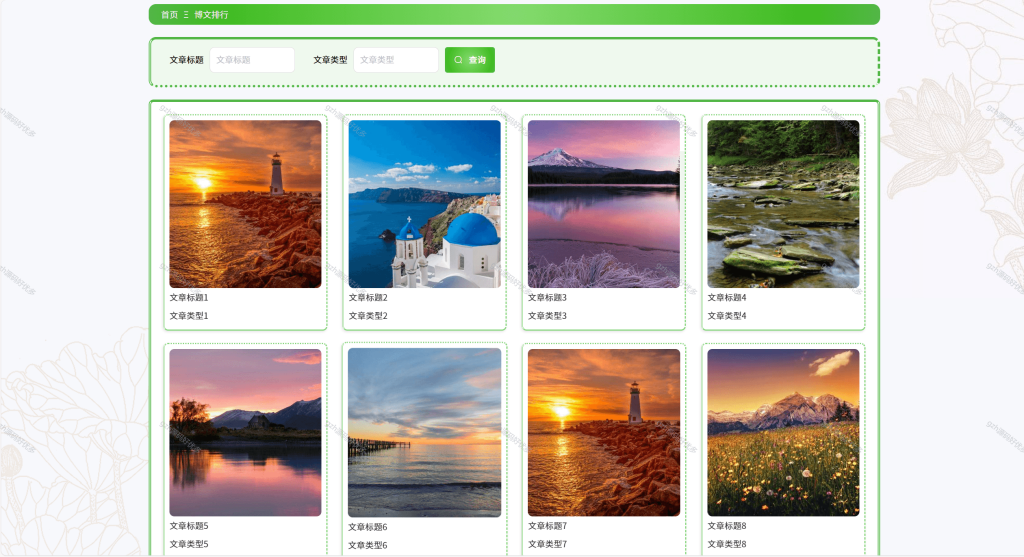Focus the 文章类型 search input field
Screen dimensions: 1024x557
pyautogui.click(x=396, y=60)
